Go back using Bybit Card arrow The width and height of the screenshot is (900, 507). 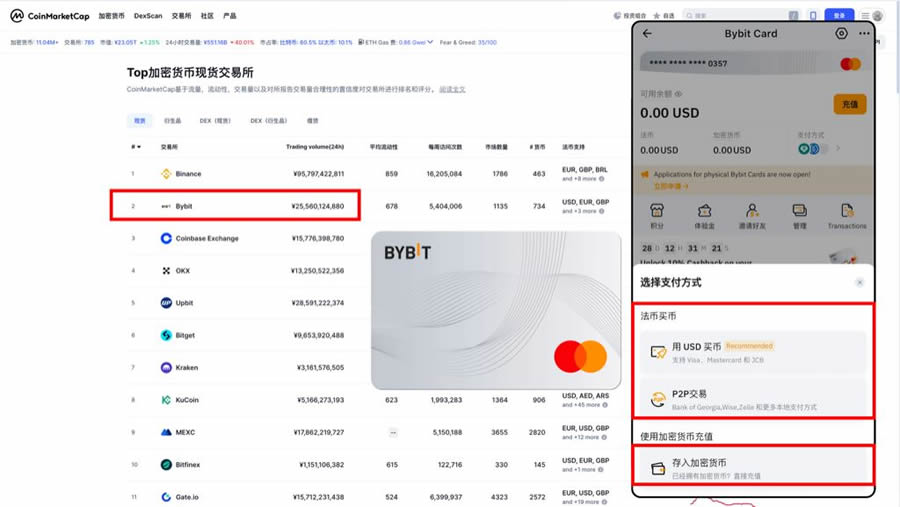tap(647, 33)
